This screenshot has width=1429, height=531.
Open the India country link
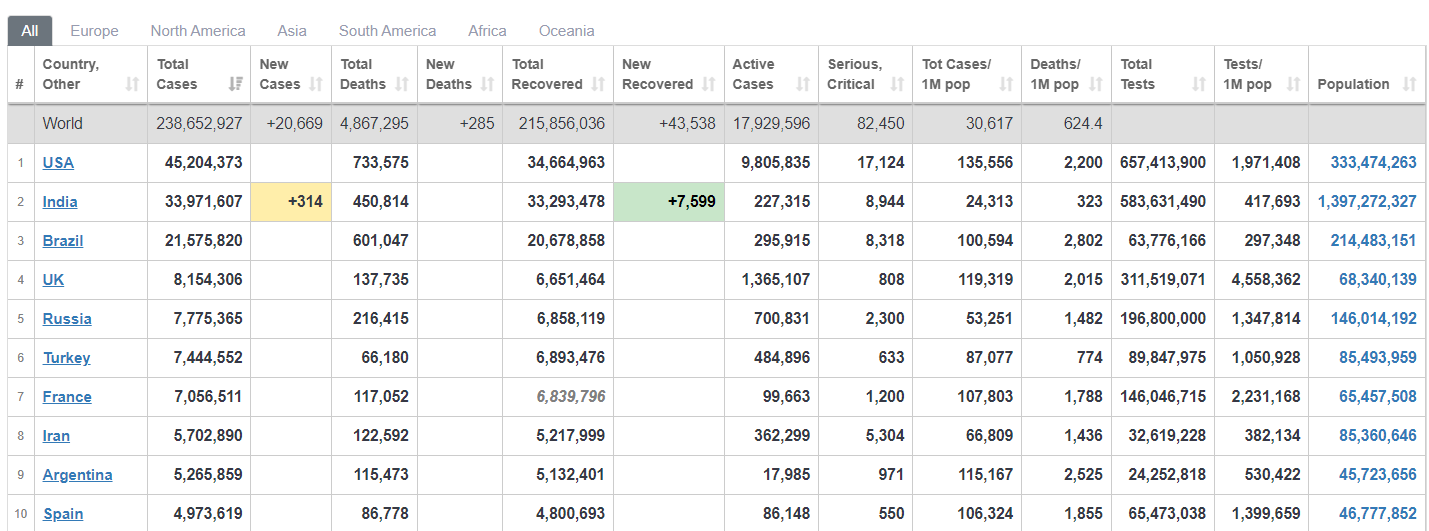60,201
